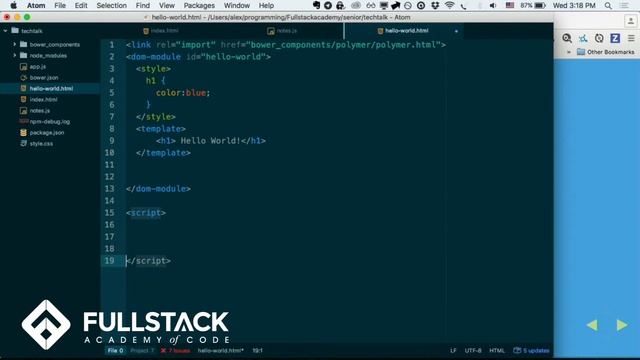Open Dropbox in the menu bar
The image size is (640, 360).
pyautogui.click(x=435, y=5)
